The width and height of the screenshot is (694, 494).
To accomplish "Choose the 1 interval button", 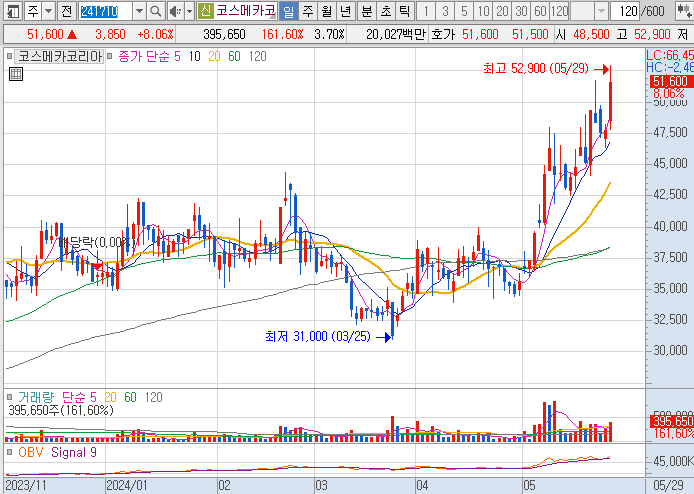I will [426, 11].
